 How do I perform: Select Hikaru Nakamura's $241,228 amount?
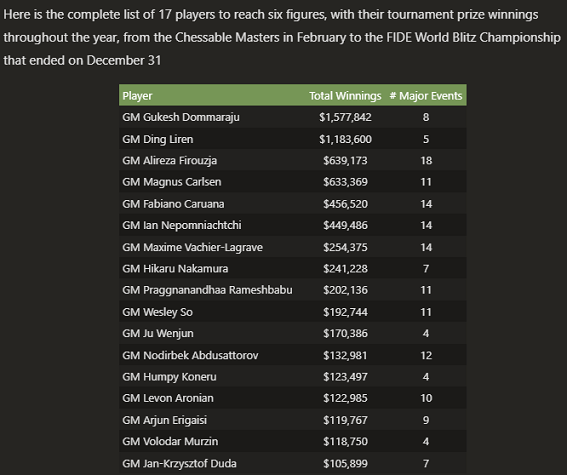(345, 269)
